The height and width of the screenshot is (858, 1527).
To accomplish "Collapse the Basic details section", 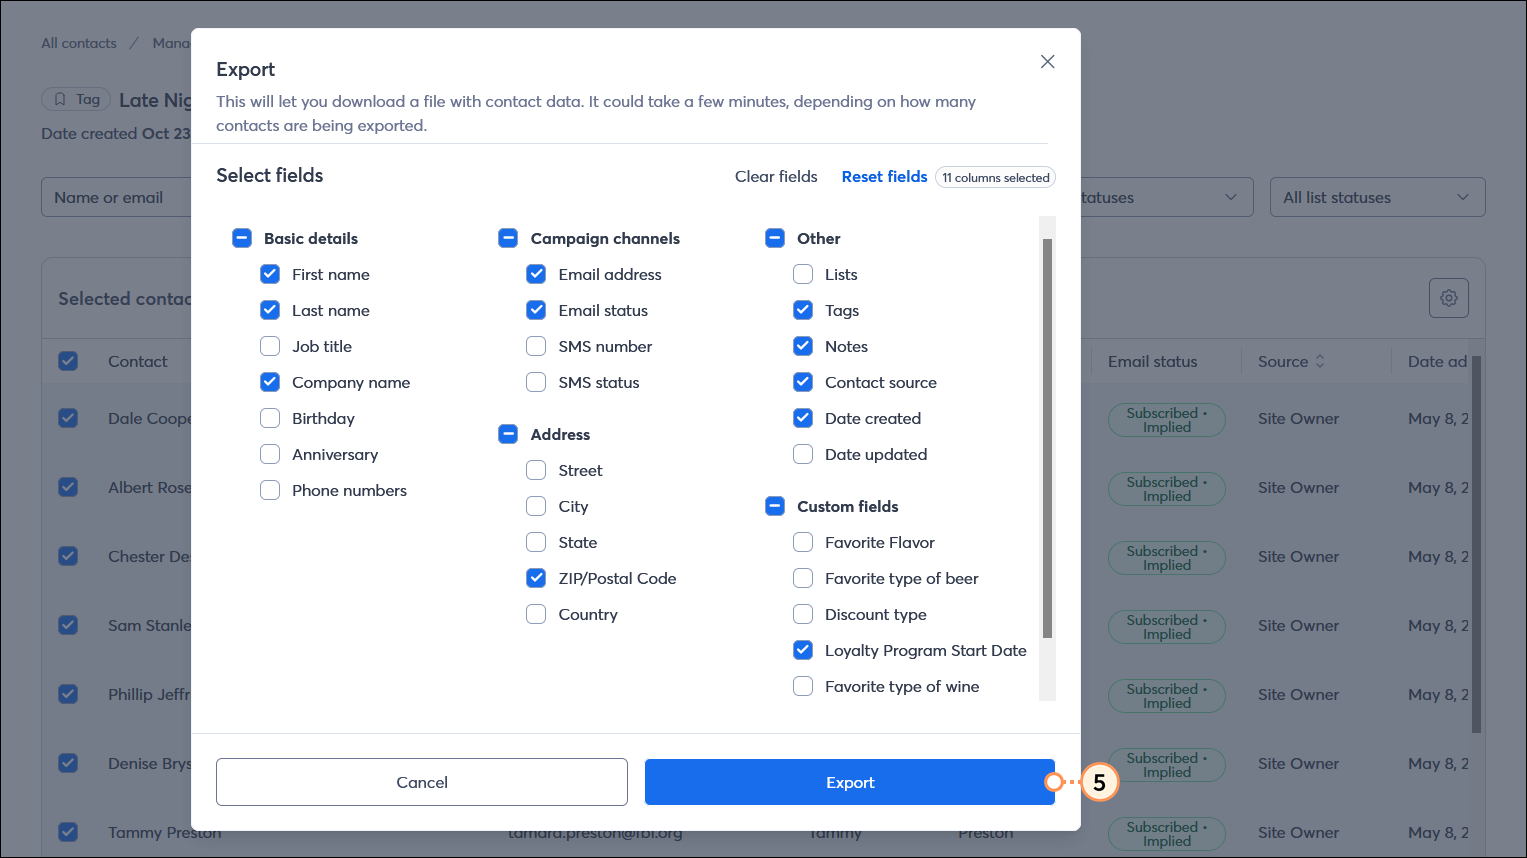I will pos(242,238).
